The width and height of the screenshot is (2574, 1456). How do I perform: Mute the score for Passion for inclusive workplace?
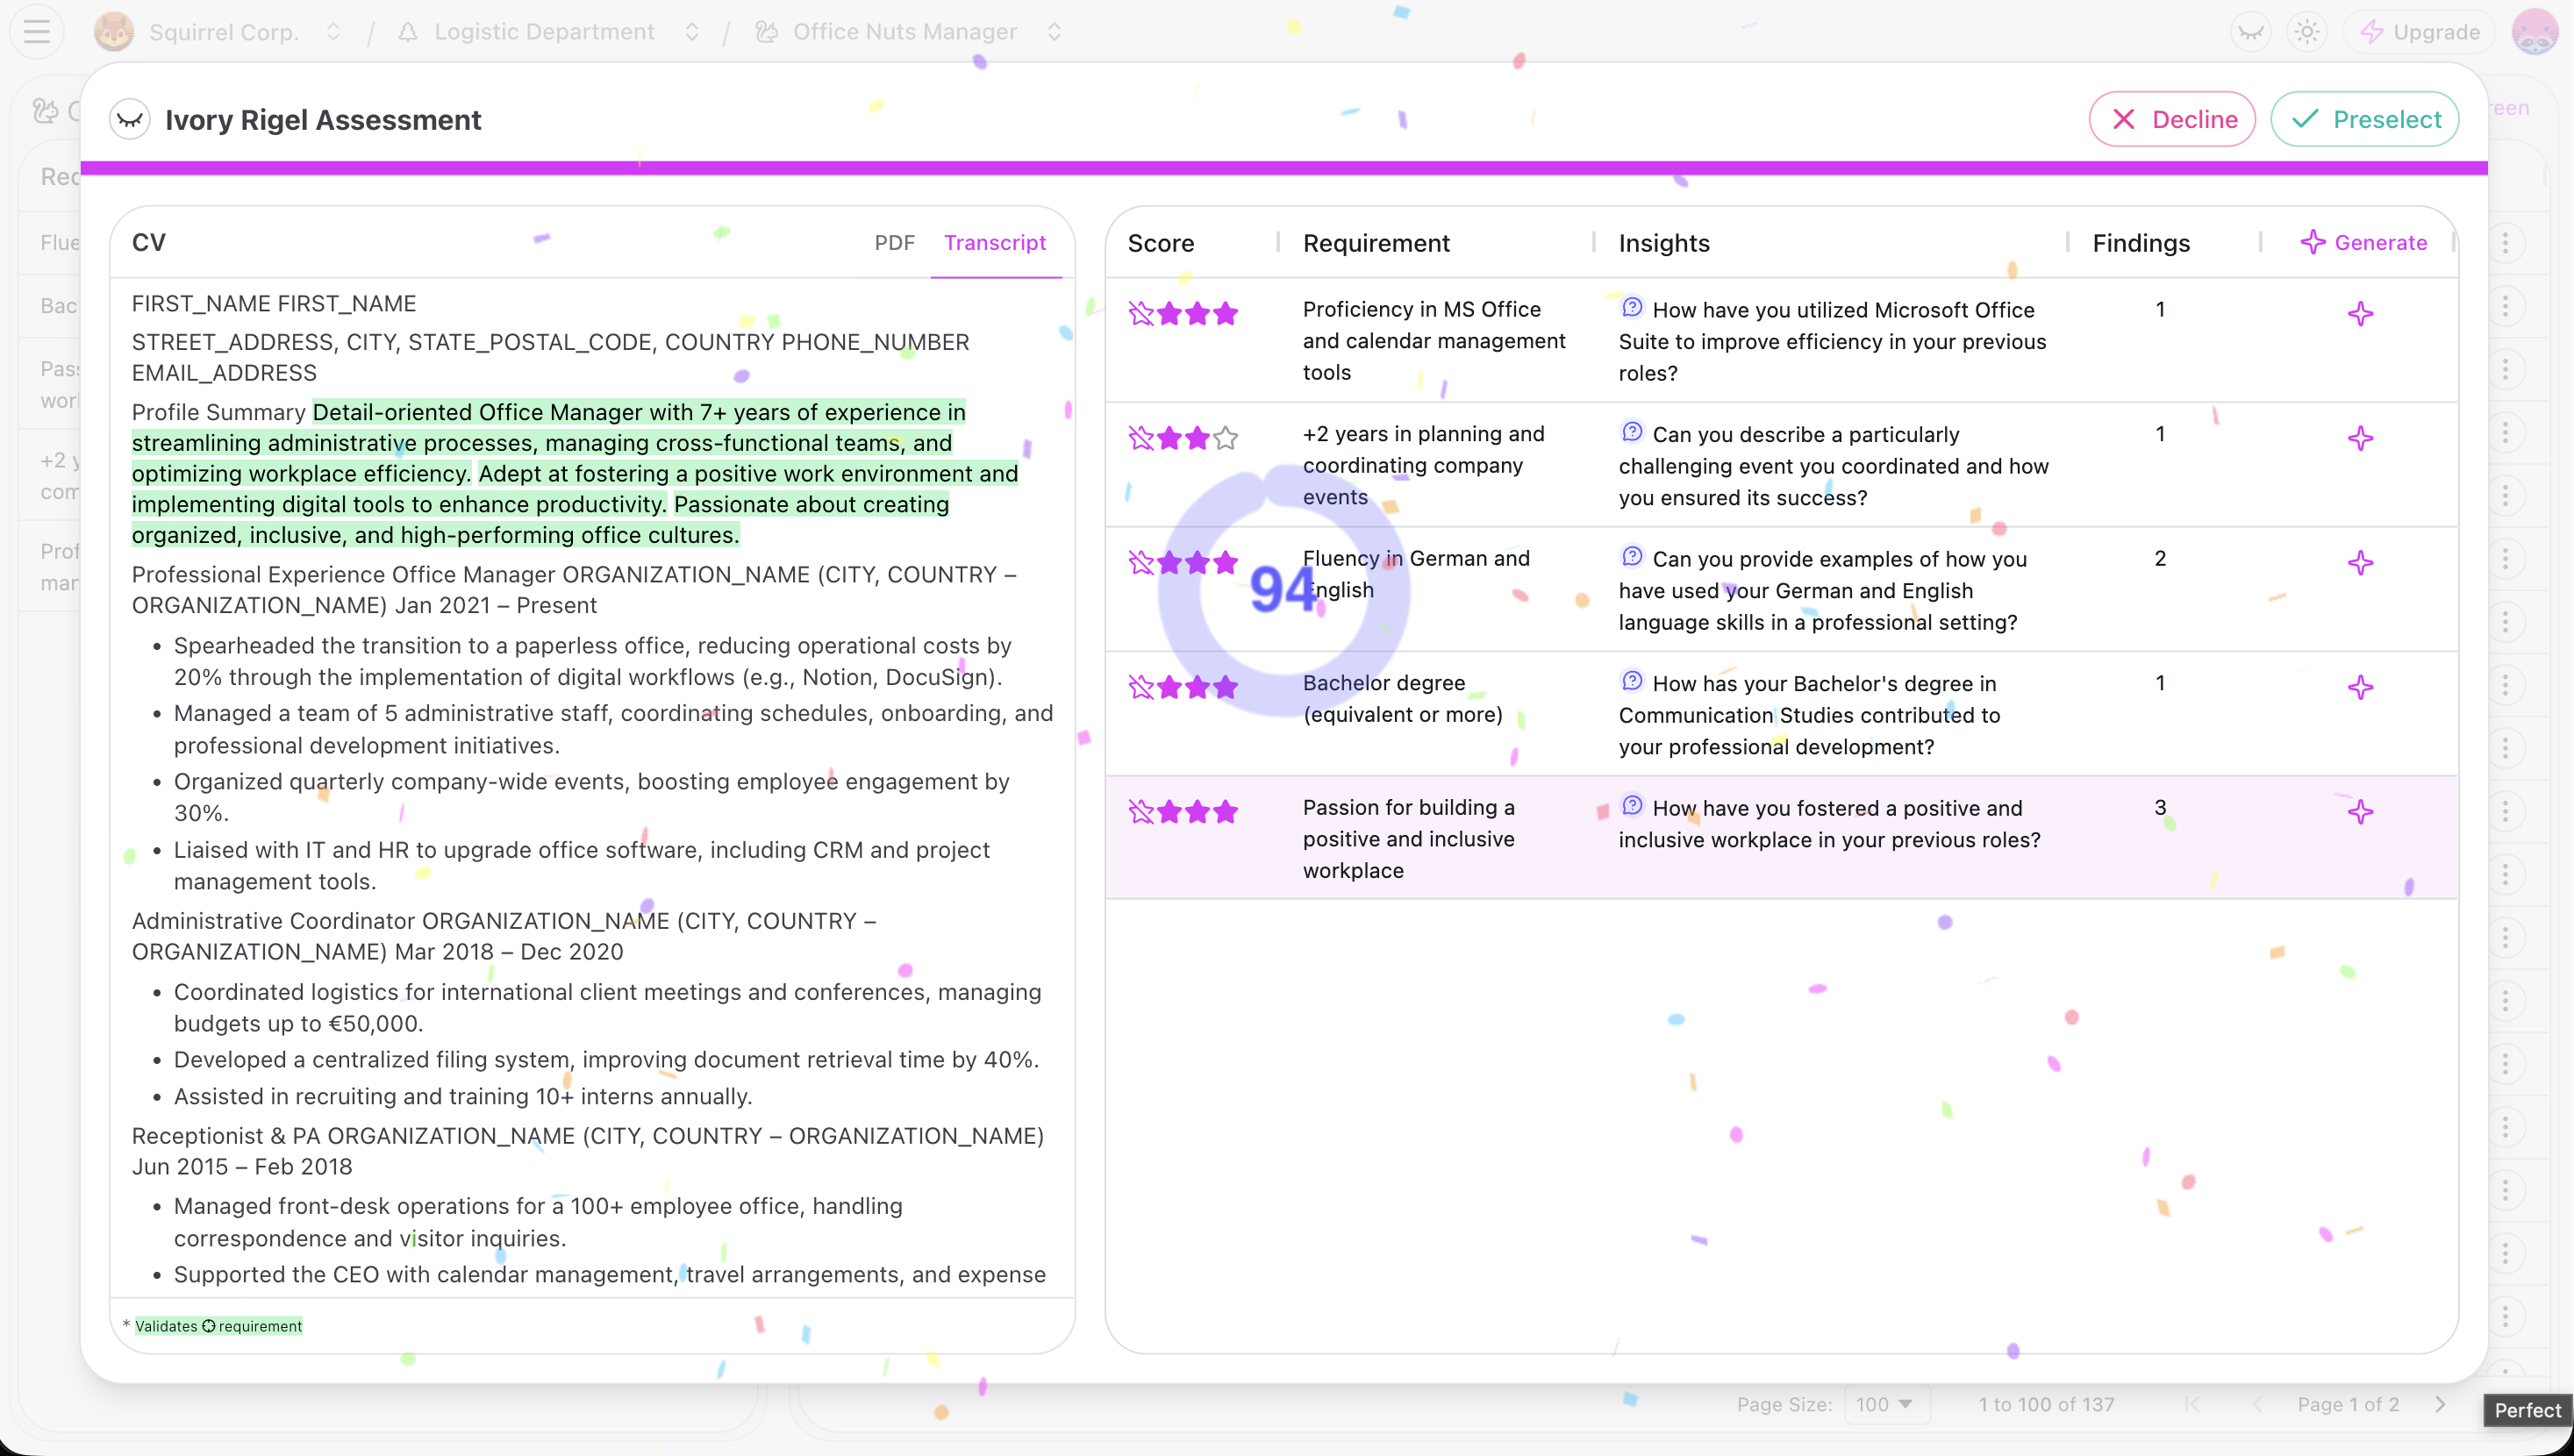pyautogui.click(x=1143, y=811)
